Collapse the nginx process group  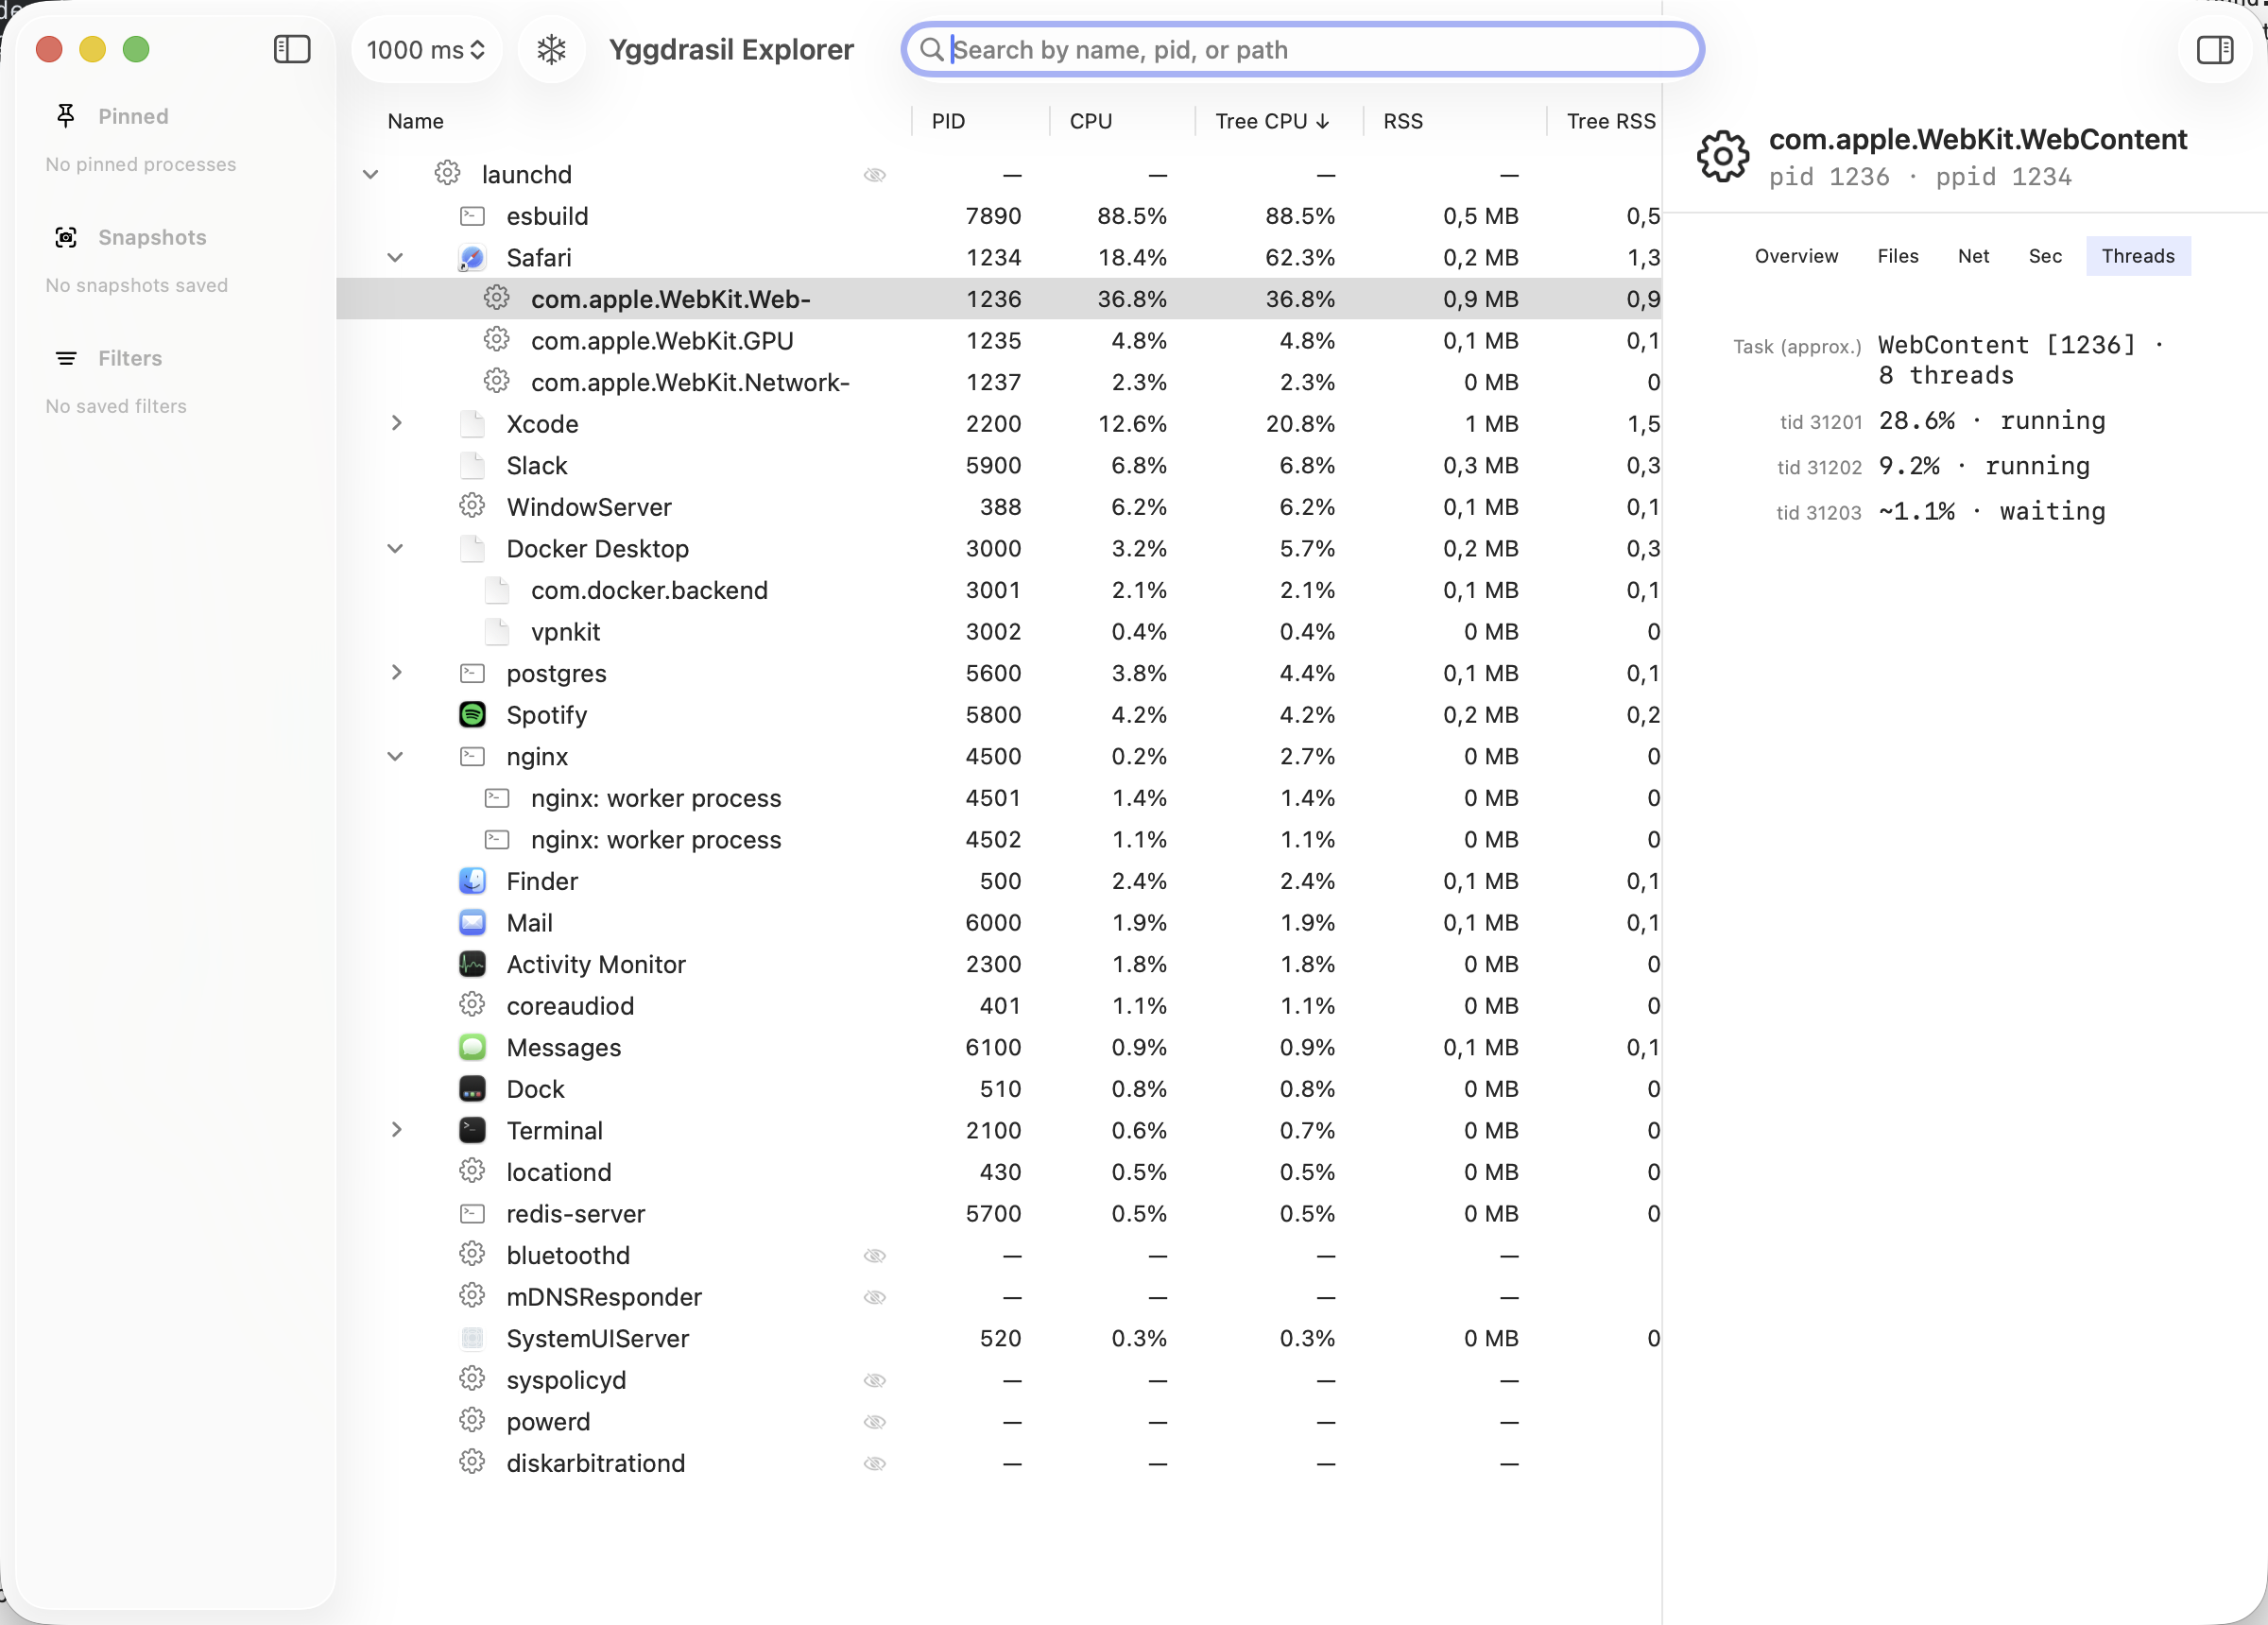click(x=396, y=757)
